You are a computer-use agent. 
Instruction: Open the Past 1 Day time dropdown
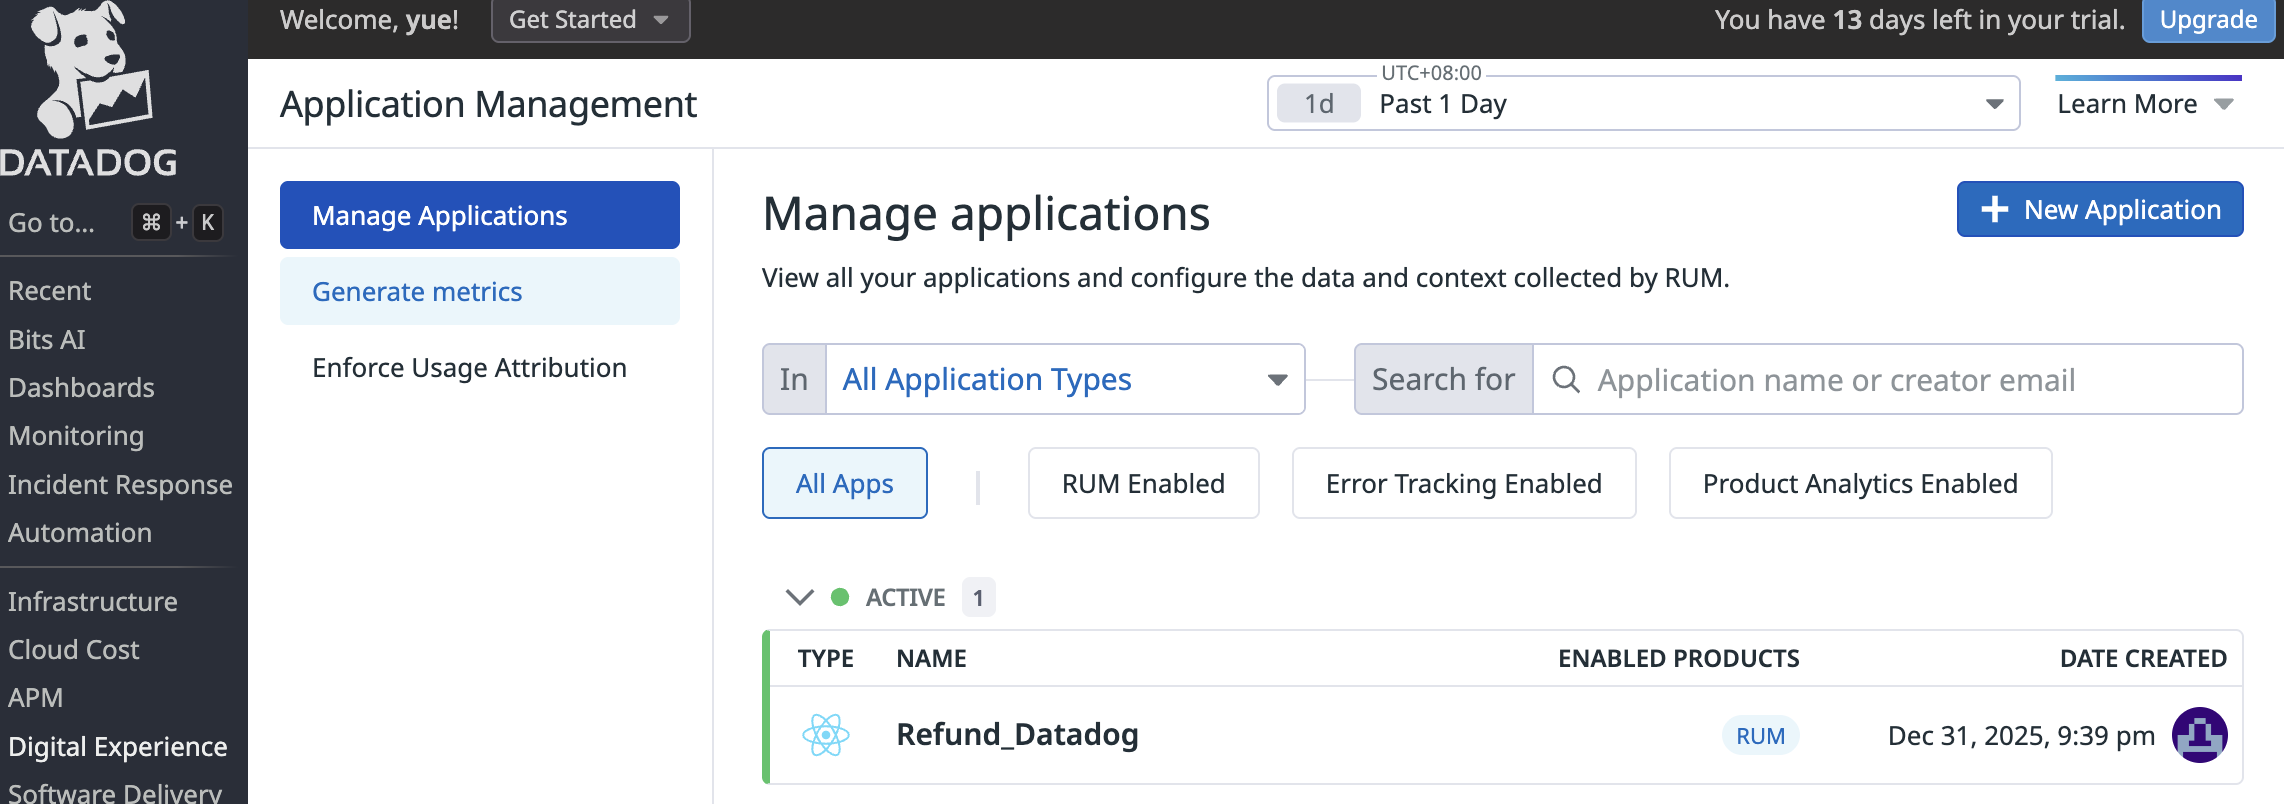(1690, 104)
